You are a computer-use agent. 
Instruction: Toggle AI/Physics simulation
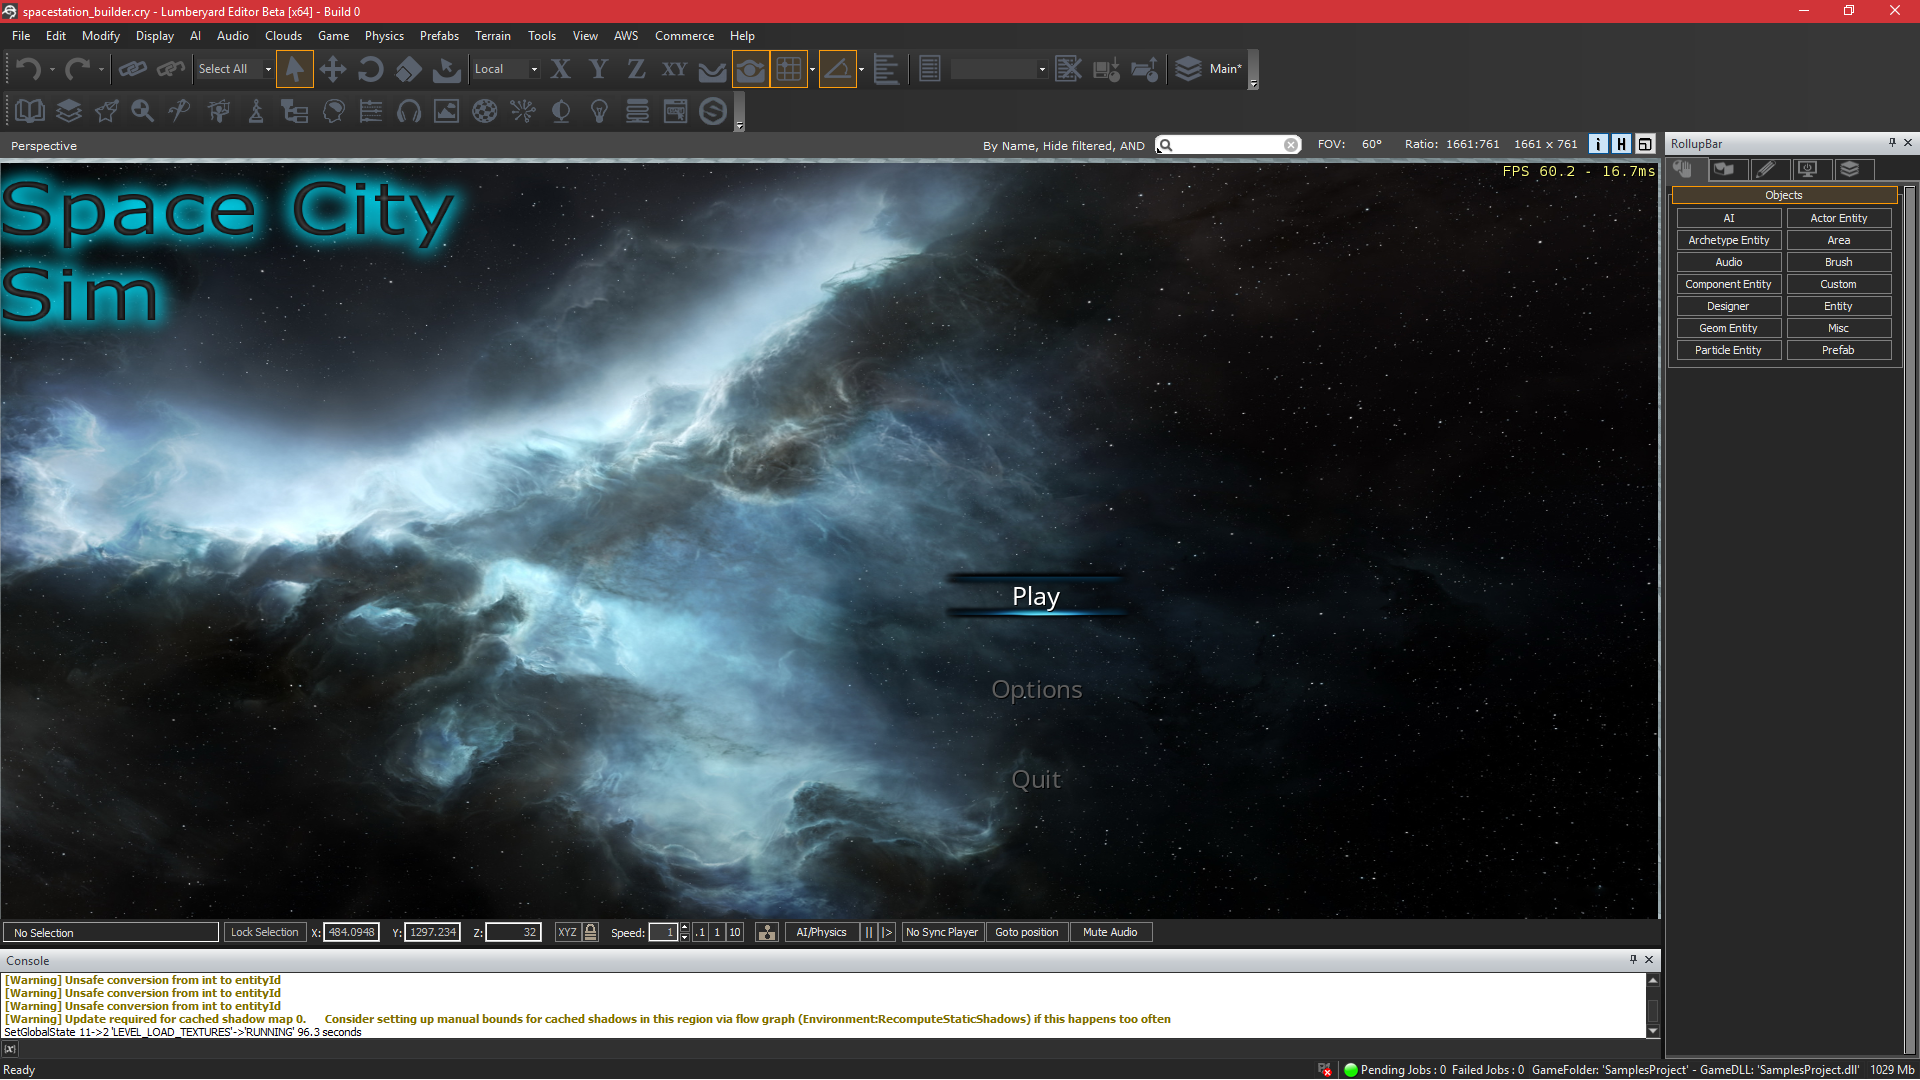821,932
